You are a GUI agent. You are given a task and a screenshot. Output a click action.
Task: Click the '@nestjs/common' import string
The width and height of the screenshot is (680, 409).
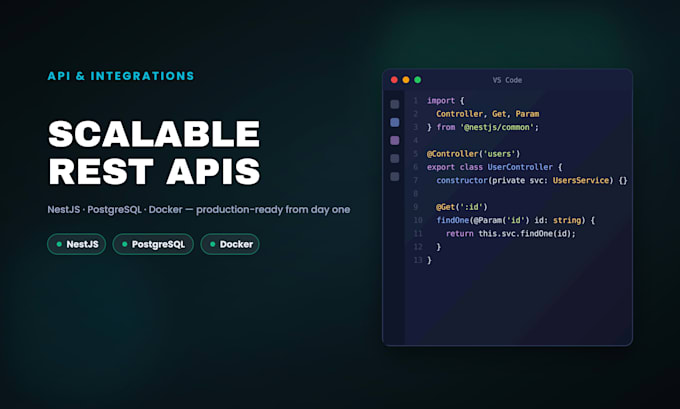pos(497,127)
